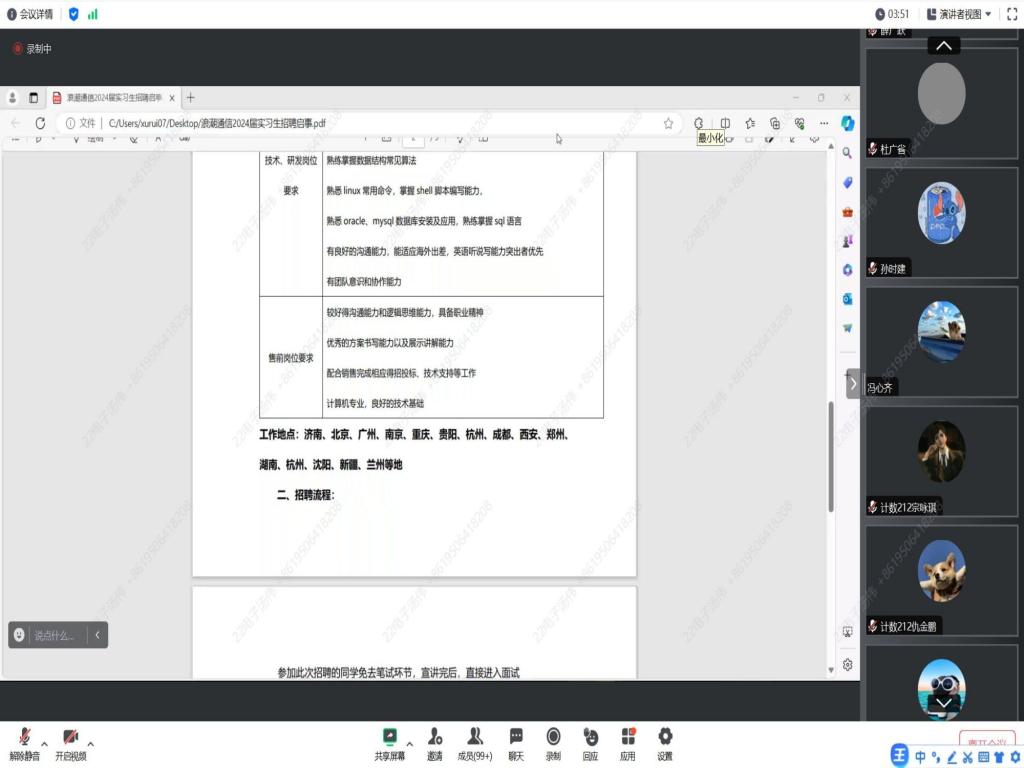Open the browser extensions icon
The height and width of the screenshot is (768, 1024).
click(698, 123)
